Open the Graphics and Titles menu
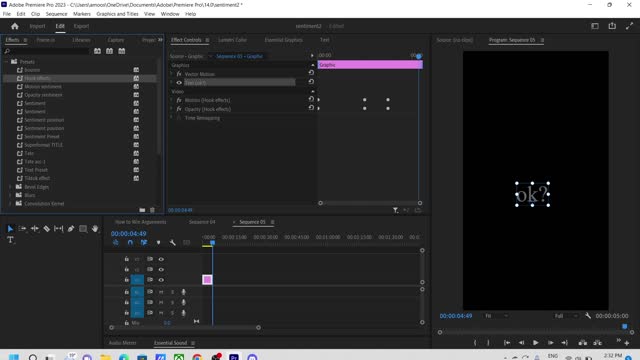Viewport: 640px width, 360px height. (117, 14)
